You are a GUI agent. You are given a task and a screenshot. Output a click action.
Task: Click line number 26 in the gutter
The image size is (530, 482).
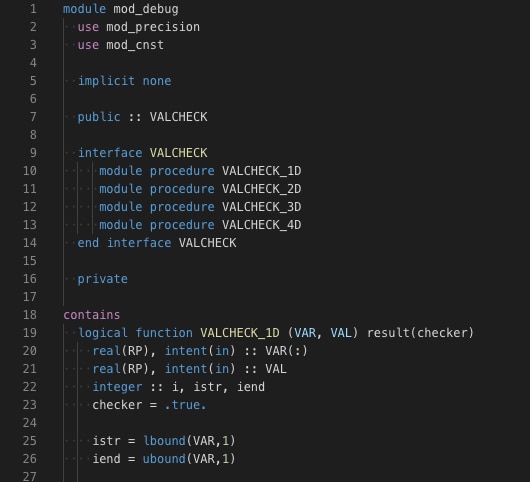tap(30, 459)
